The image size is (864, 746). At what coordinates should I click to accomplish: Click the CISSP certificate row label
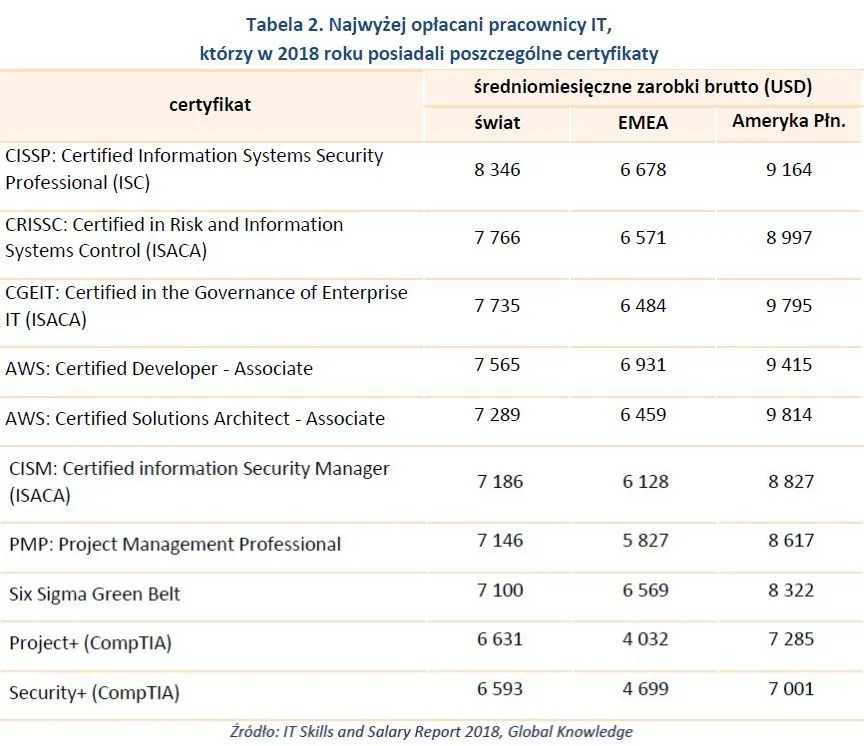tap(194, 169)
